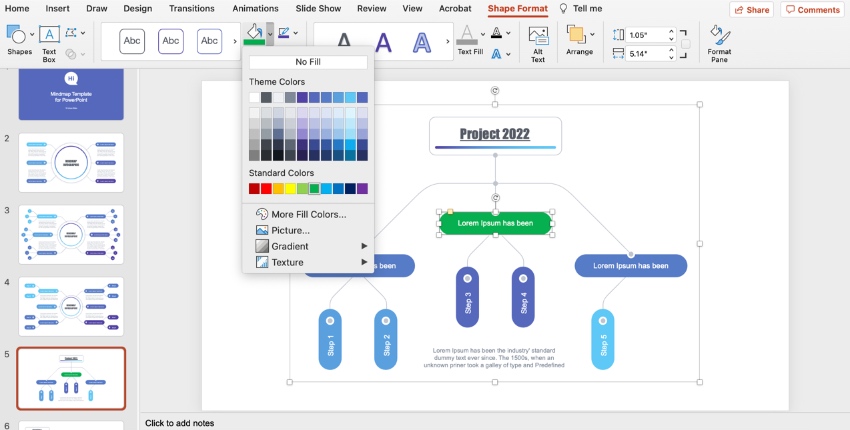Open the Shapes gallery icon
Image resolution: width=850 pixels, height=430 pixels.
pyautogui.click(x=17, y=35)
